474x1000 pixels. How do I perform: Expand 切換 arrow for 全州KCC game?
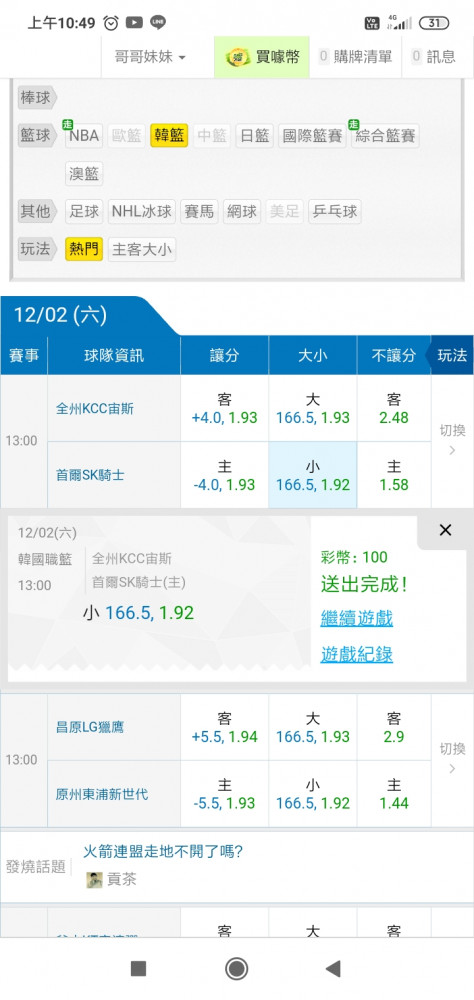[452, 441]
